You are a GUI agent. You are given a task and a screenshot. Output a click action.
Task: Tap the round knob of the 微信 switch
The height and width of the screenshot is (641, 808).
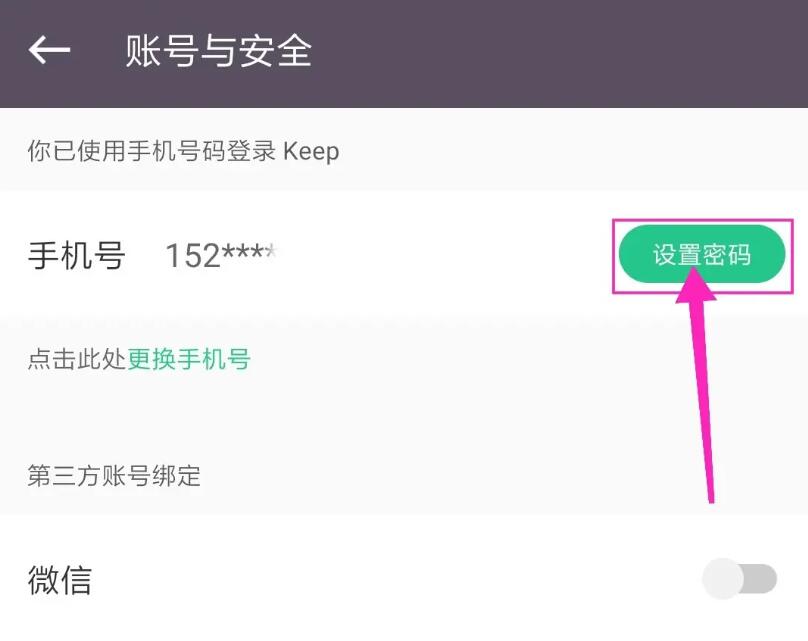(x=723, y=579)
